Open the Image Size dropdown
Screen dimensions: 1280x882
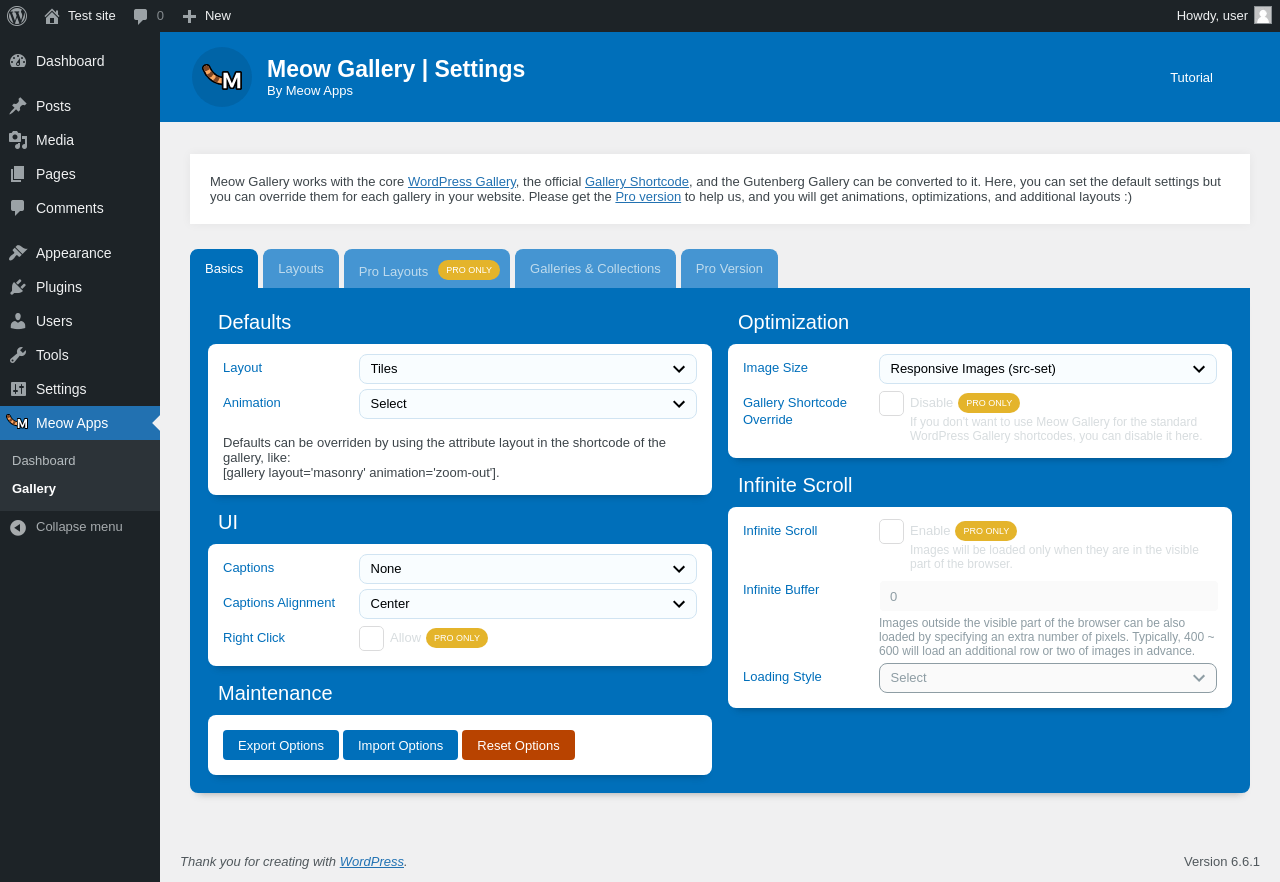pos(1048,369)
